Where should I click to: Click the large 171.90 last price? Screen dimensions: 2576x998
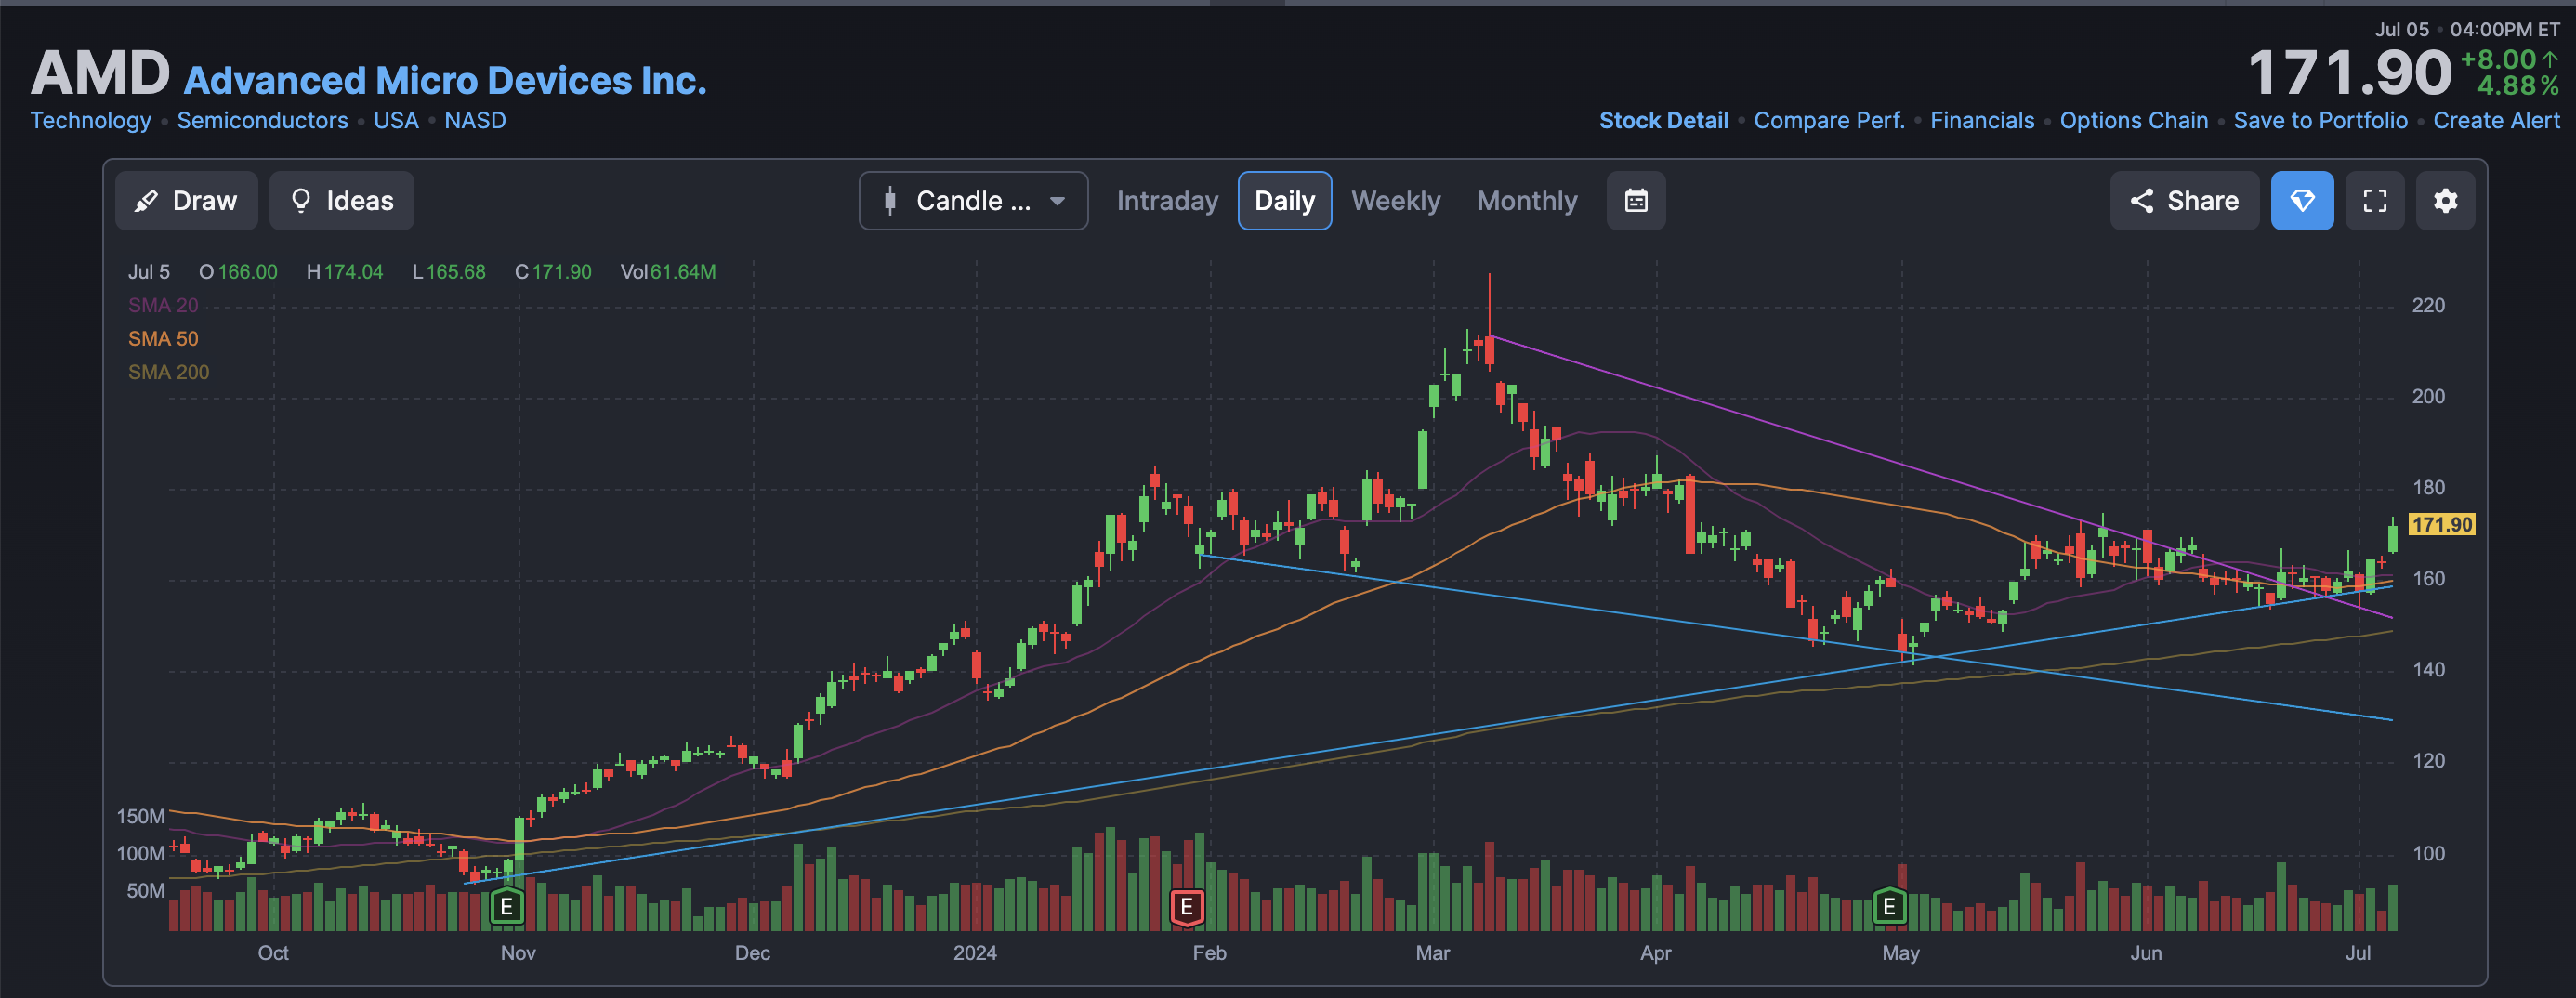coord(2349,73)
